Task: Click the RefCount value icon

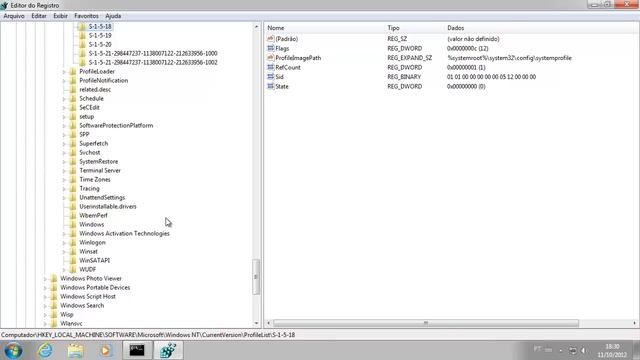Action: 270,67
